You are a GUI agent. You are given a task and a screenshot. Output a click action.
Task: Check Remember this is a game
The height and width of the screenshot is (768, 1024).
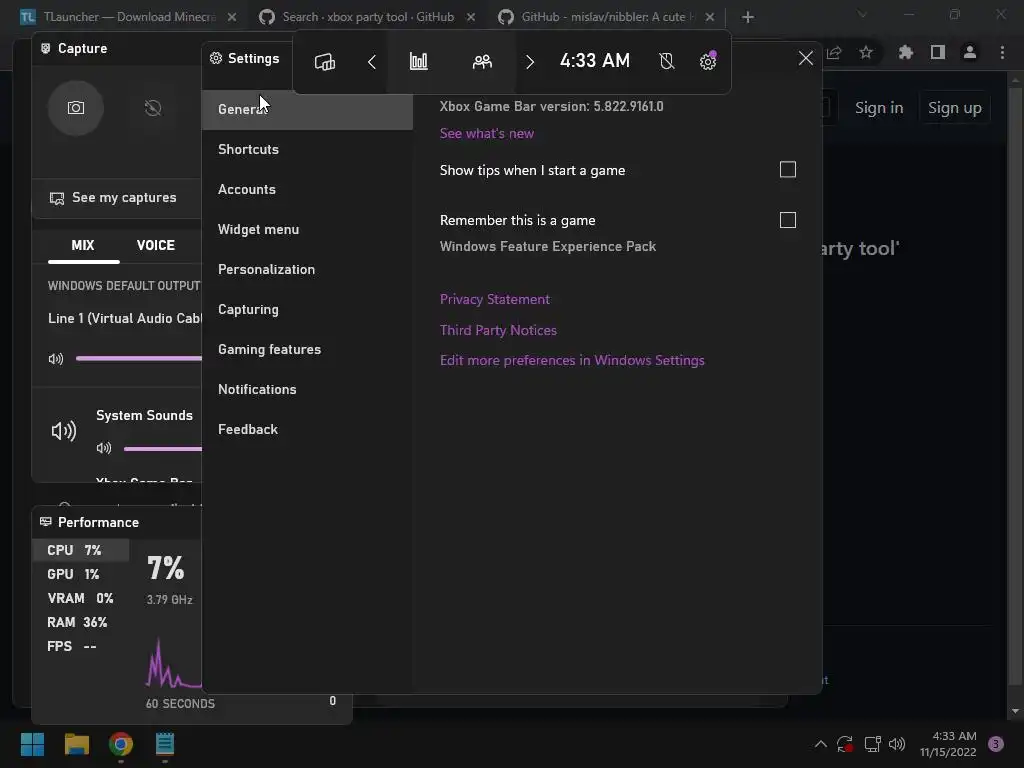pyautogui.click(x=788, y=220)
